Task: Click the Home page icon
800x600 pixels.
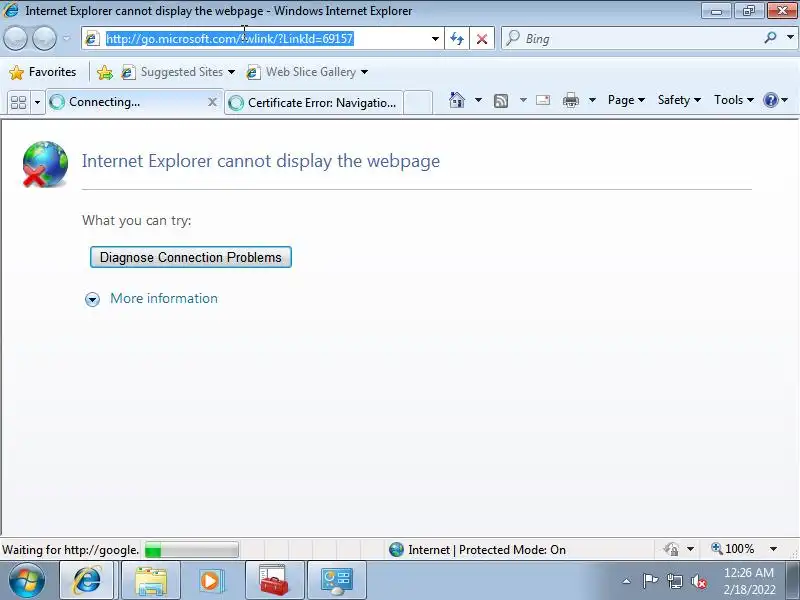Action: pyautogui.click(x=457, y=100)
